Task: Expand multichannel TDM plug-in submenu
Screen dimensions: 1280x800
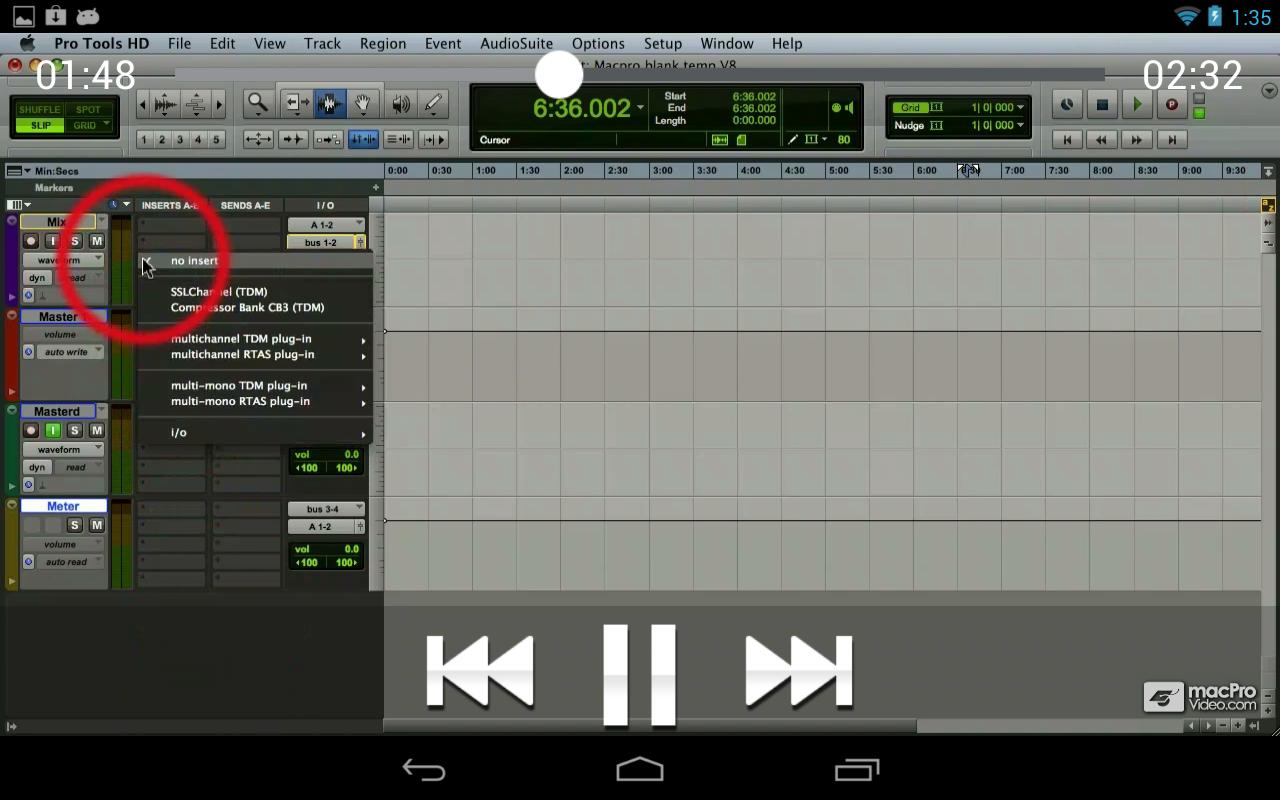Action: click(x=255, y=339)
